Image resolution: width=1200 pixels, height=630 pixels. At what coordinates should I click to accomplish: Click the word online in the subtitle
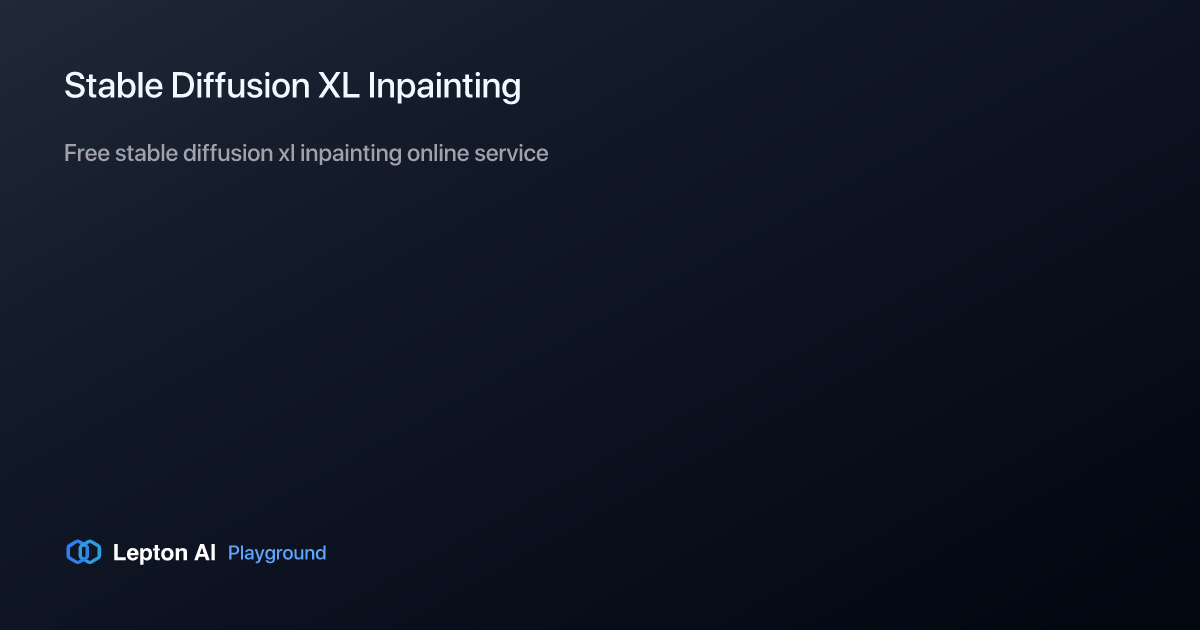(x=442, y=153)
